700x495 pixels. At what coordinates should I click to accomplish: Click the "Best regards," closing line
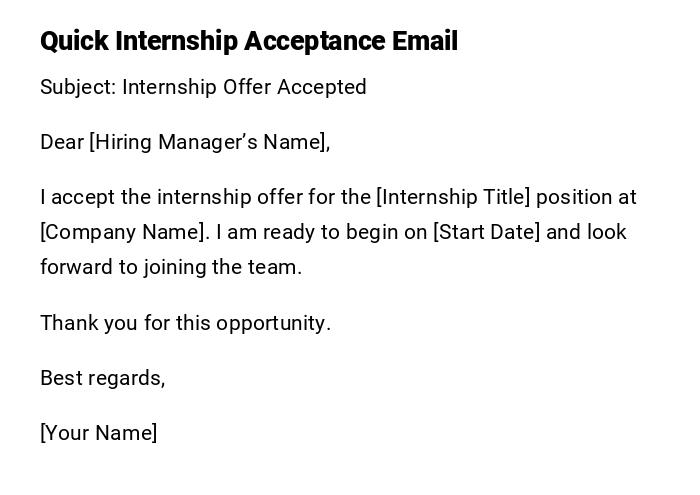[102, 378]
